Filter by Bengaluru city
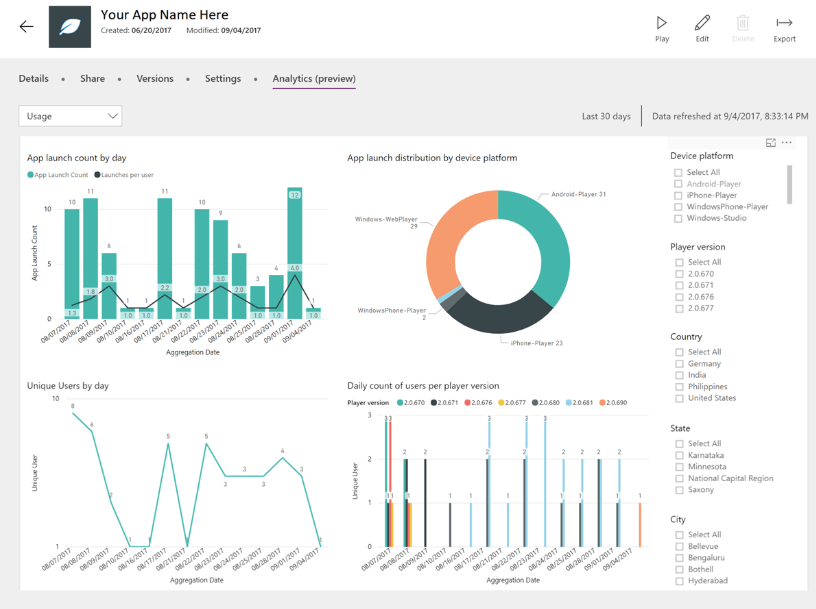The height and width of the screenshot is (609, 816). (x=679, y=557)
